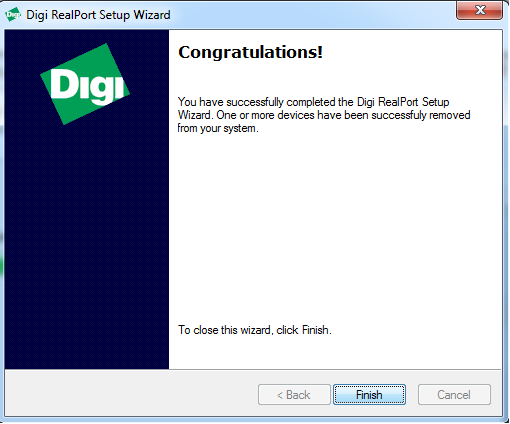Open the system menu via Digi title icon
The height and width of the screenshot is (424, 510).
[13, 15]
